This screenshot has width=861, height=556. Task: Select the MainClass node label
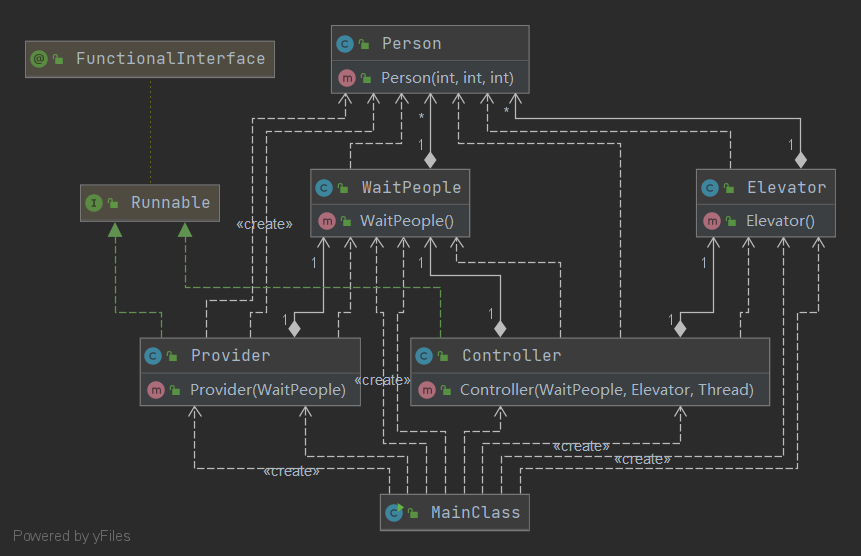[x=476, y=513]
